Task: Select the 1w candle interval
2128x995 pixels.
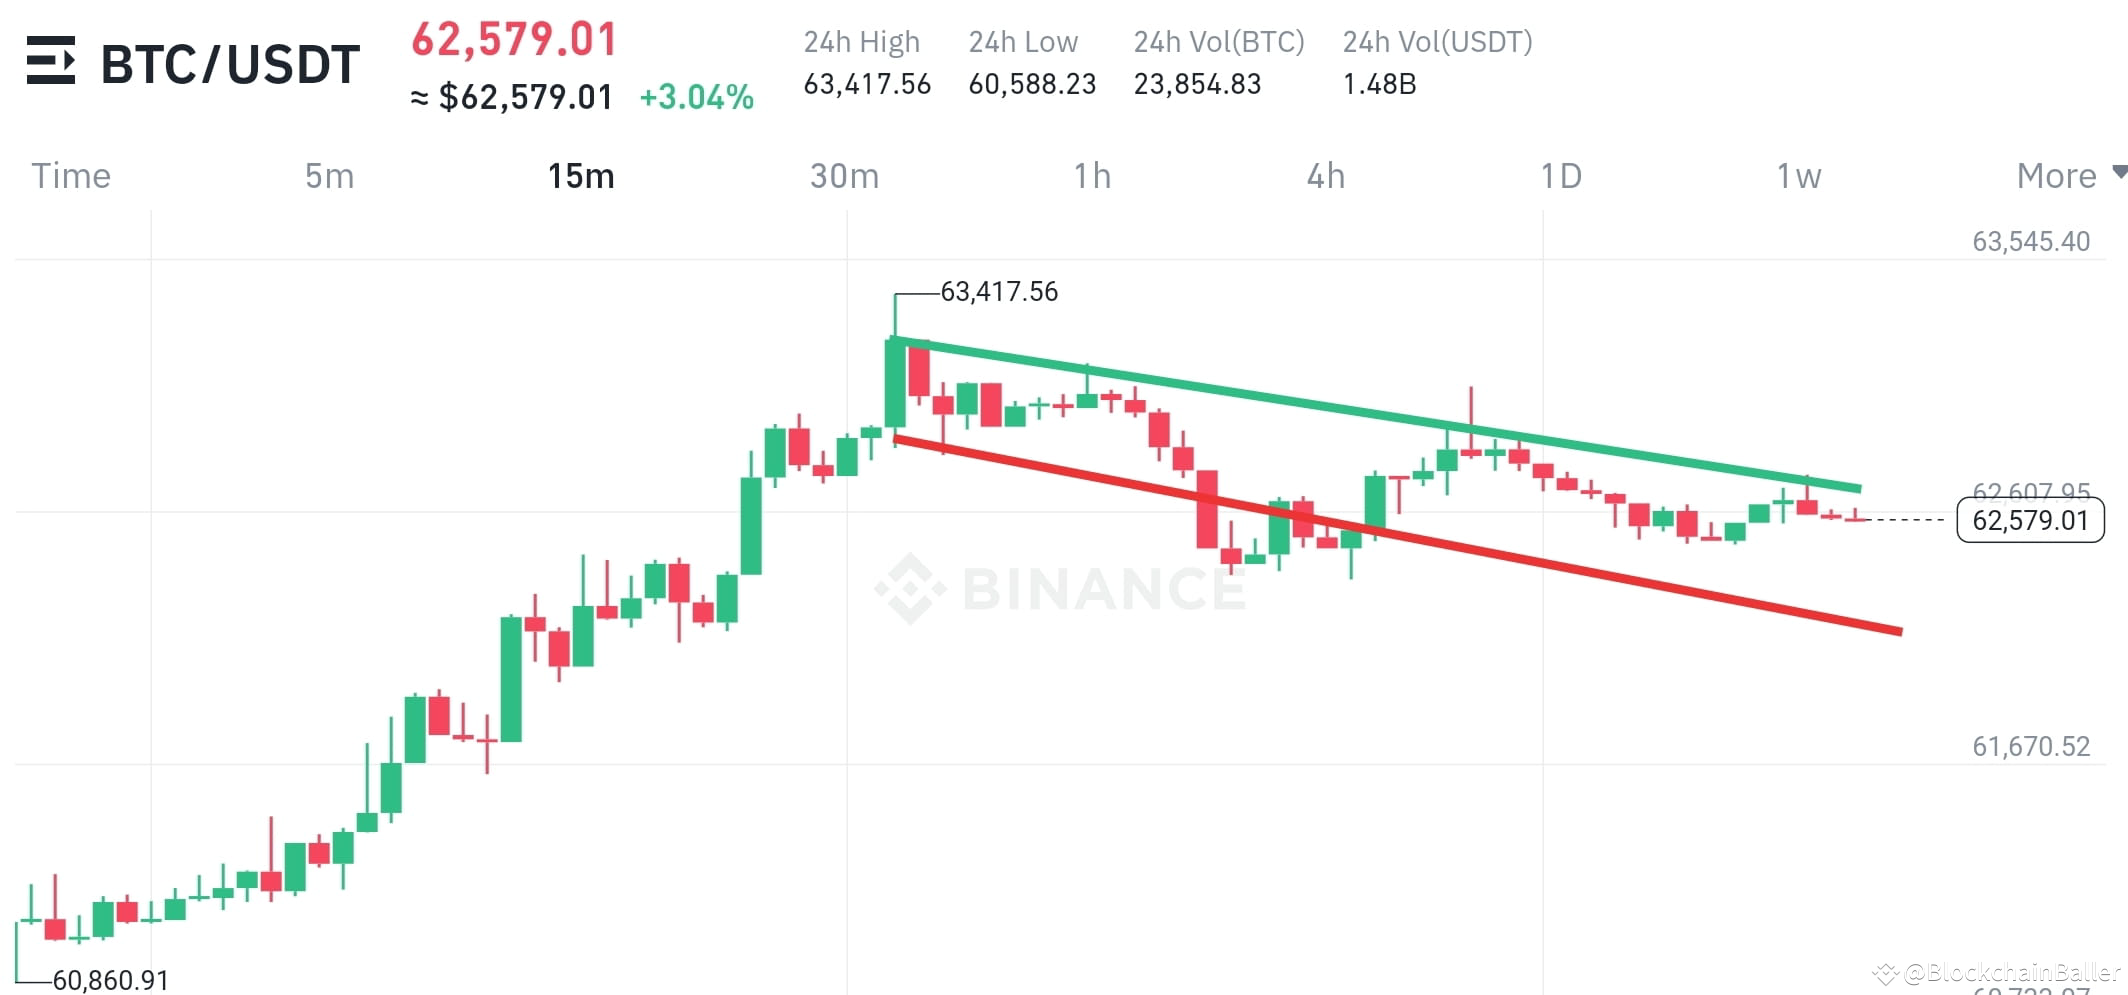Action: (1799, 175)
